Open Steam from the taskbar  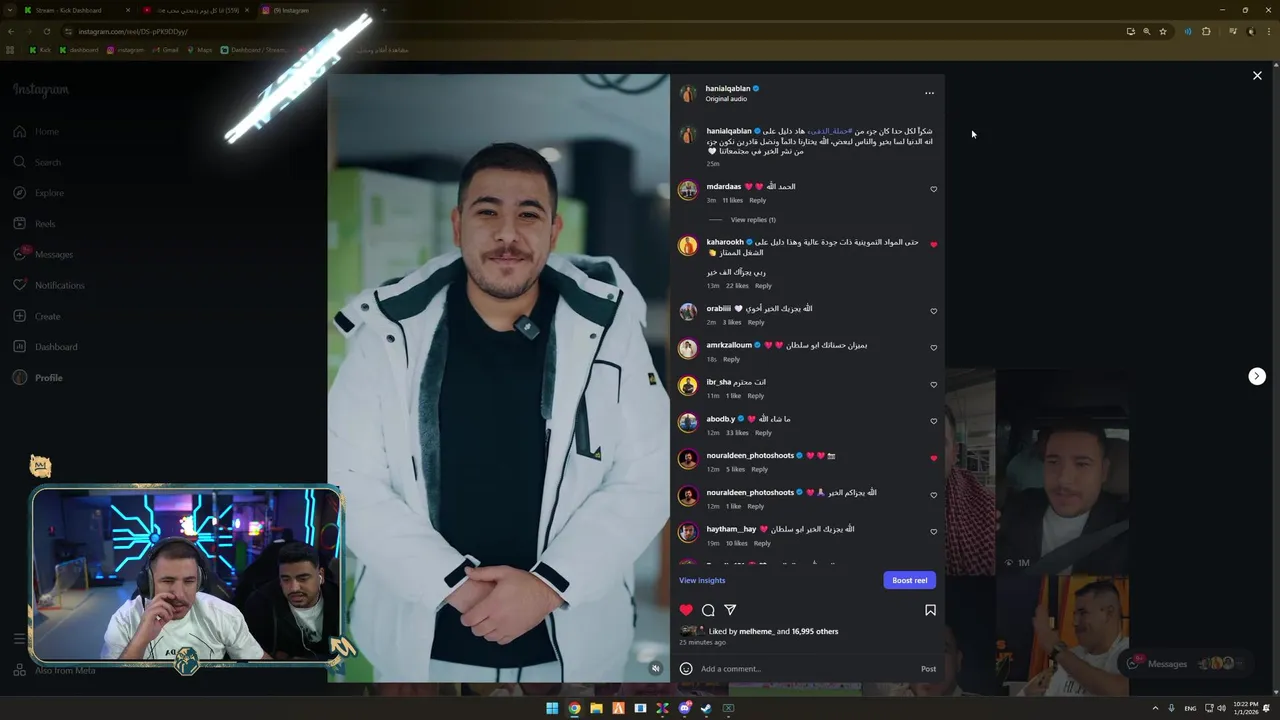706,708
